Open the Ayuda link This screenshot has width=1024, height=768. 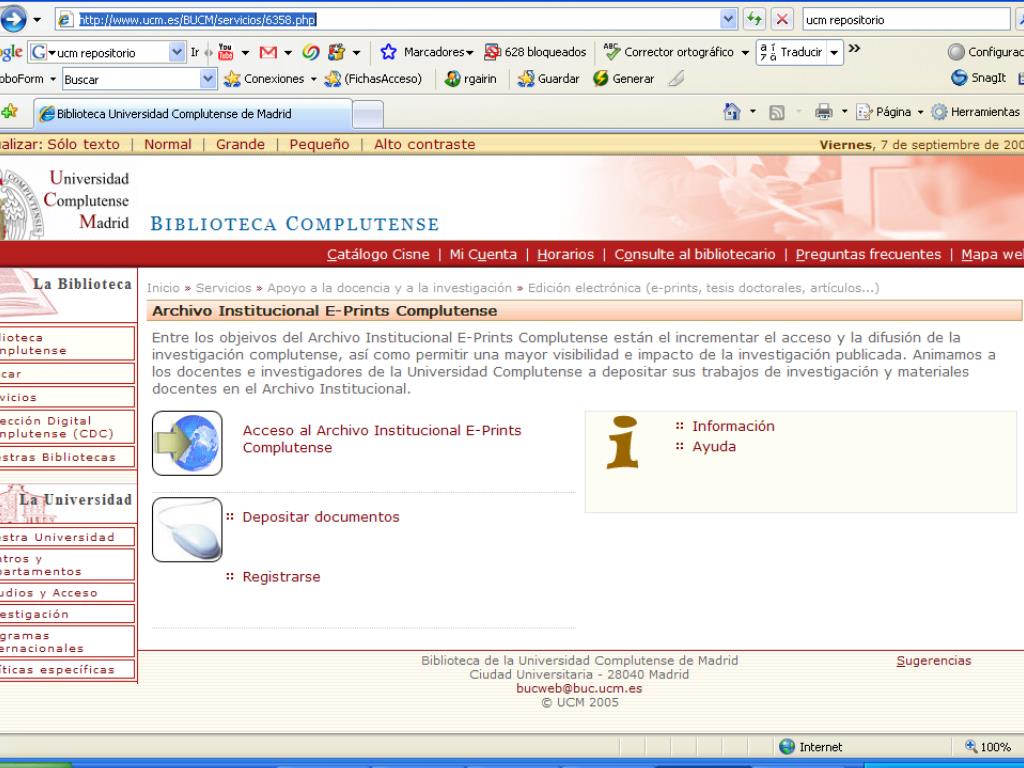tap(714, 447)
